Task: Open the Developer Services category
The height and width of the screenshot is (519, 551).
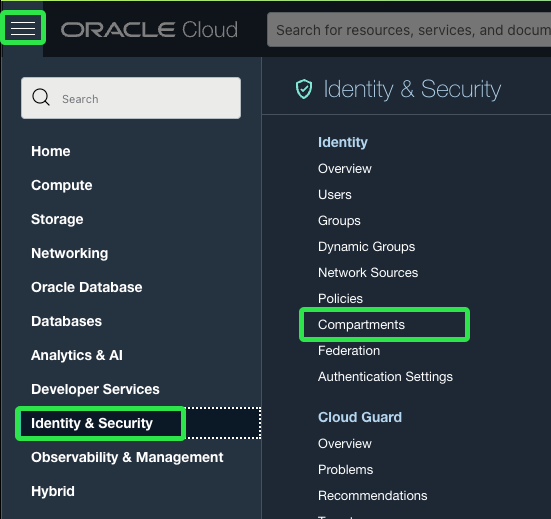Action: [x=95, y=389]
